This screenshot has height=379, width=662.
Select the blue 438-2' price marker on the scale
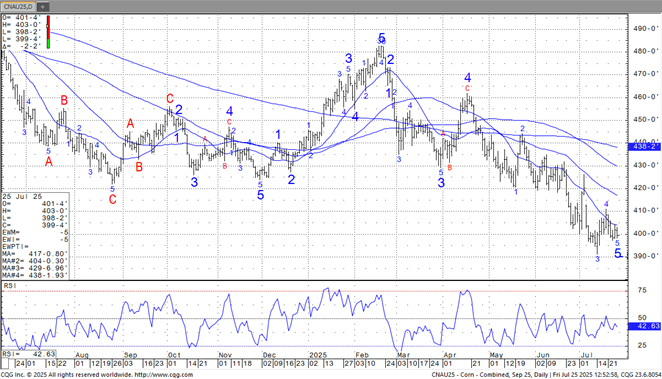click(644, 147)
